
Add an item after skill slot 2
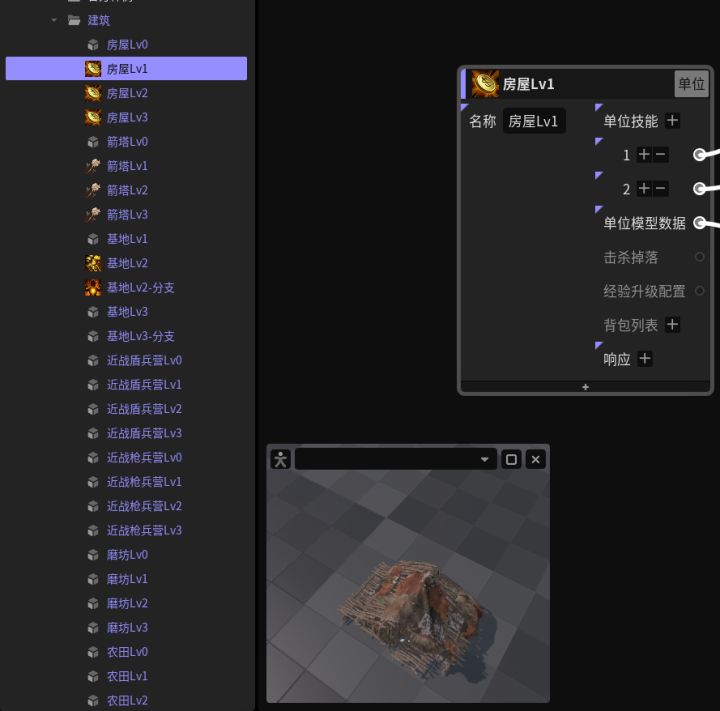tap(644, 189)
